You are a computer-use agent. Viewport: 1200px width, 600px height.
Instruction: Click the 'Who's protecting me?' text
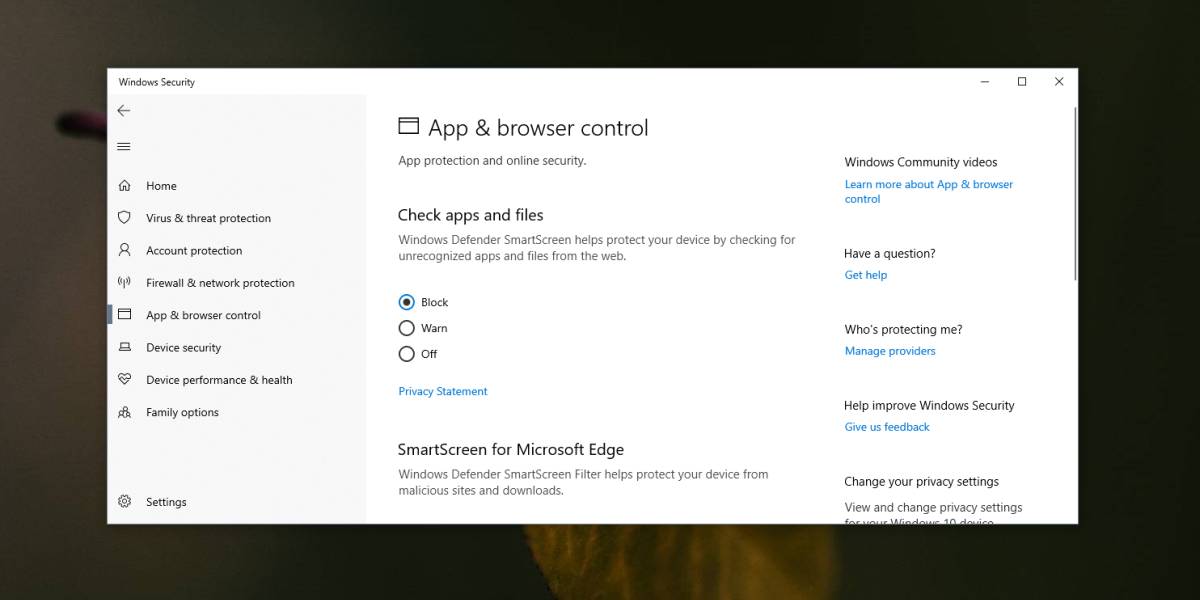point(903,330)
